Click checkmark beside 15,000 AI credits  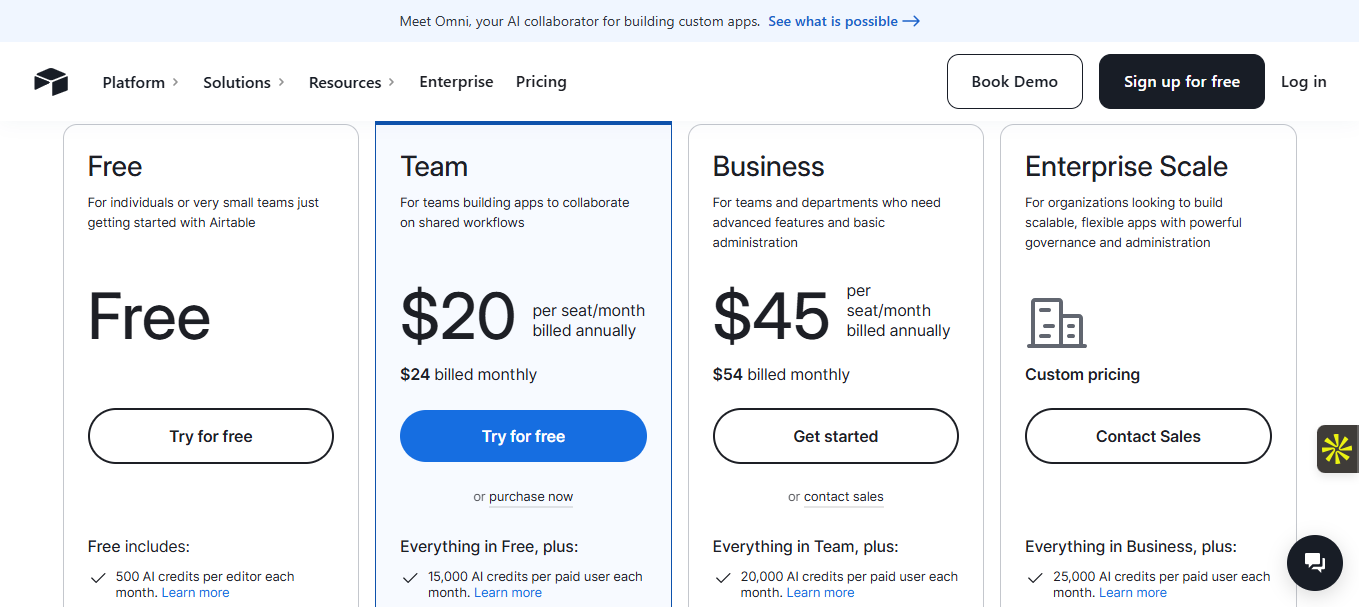click(410, 578)
